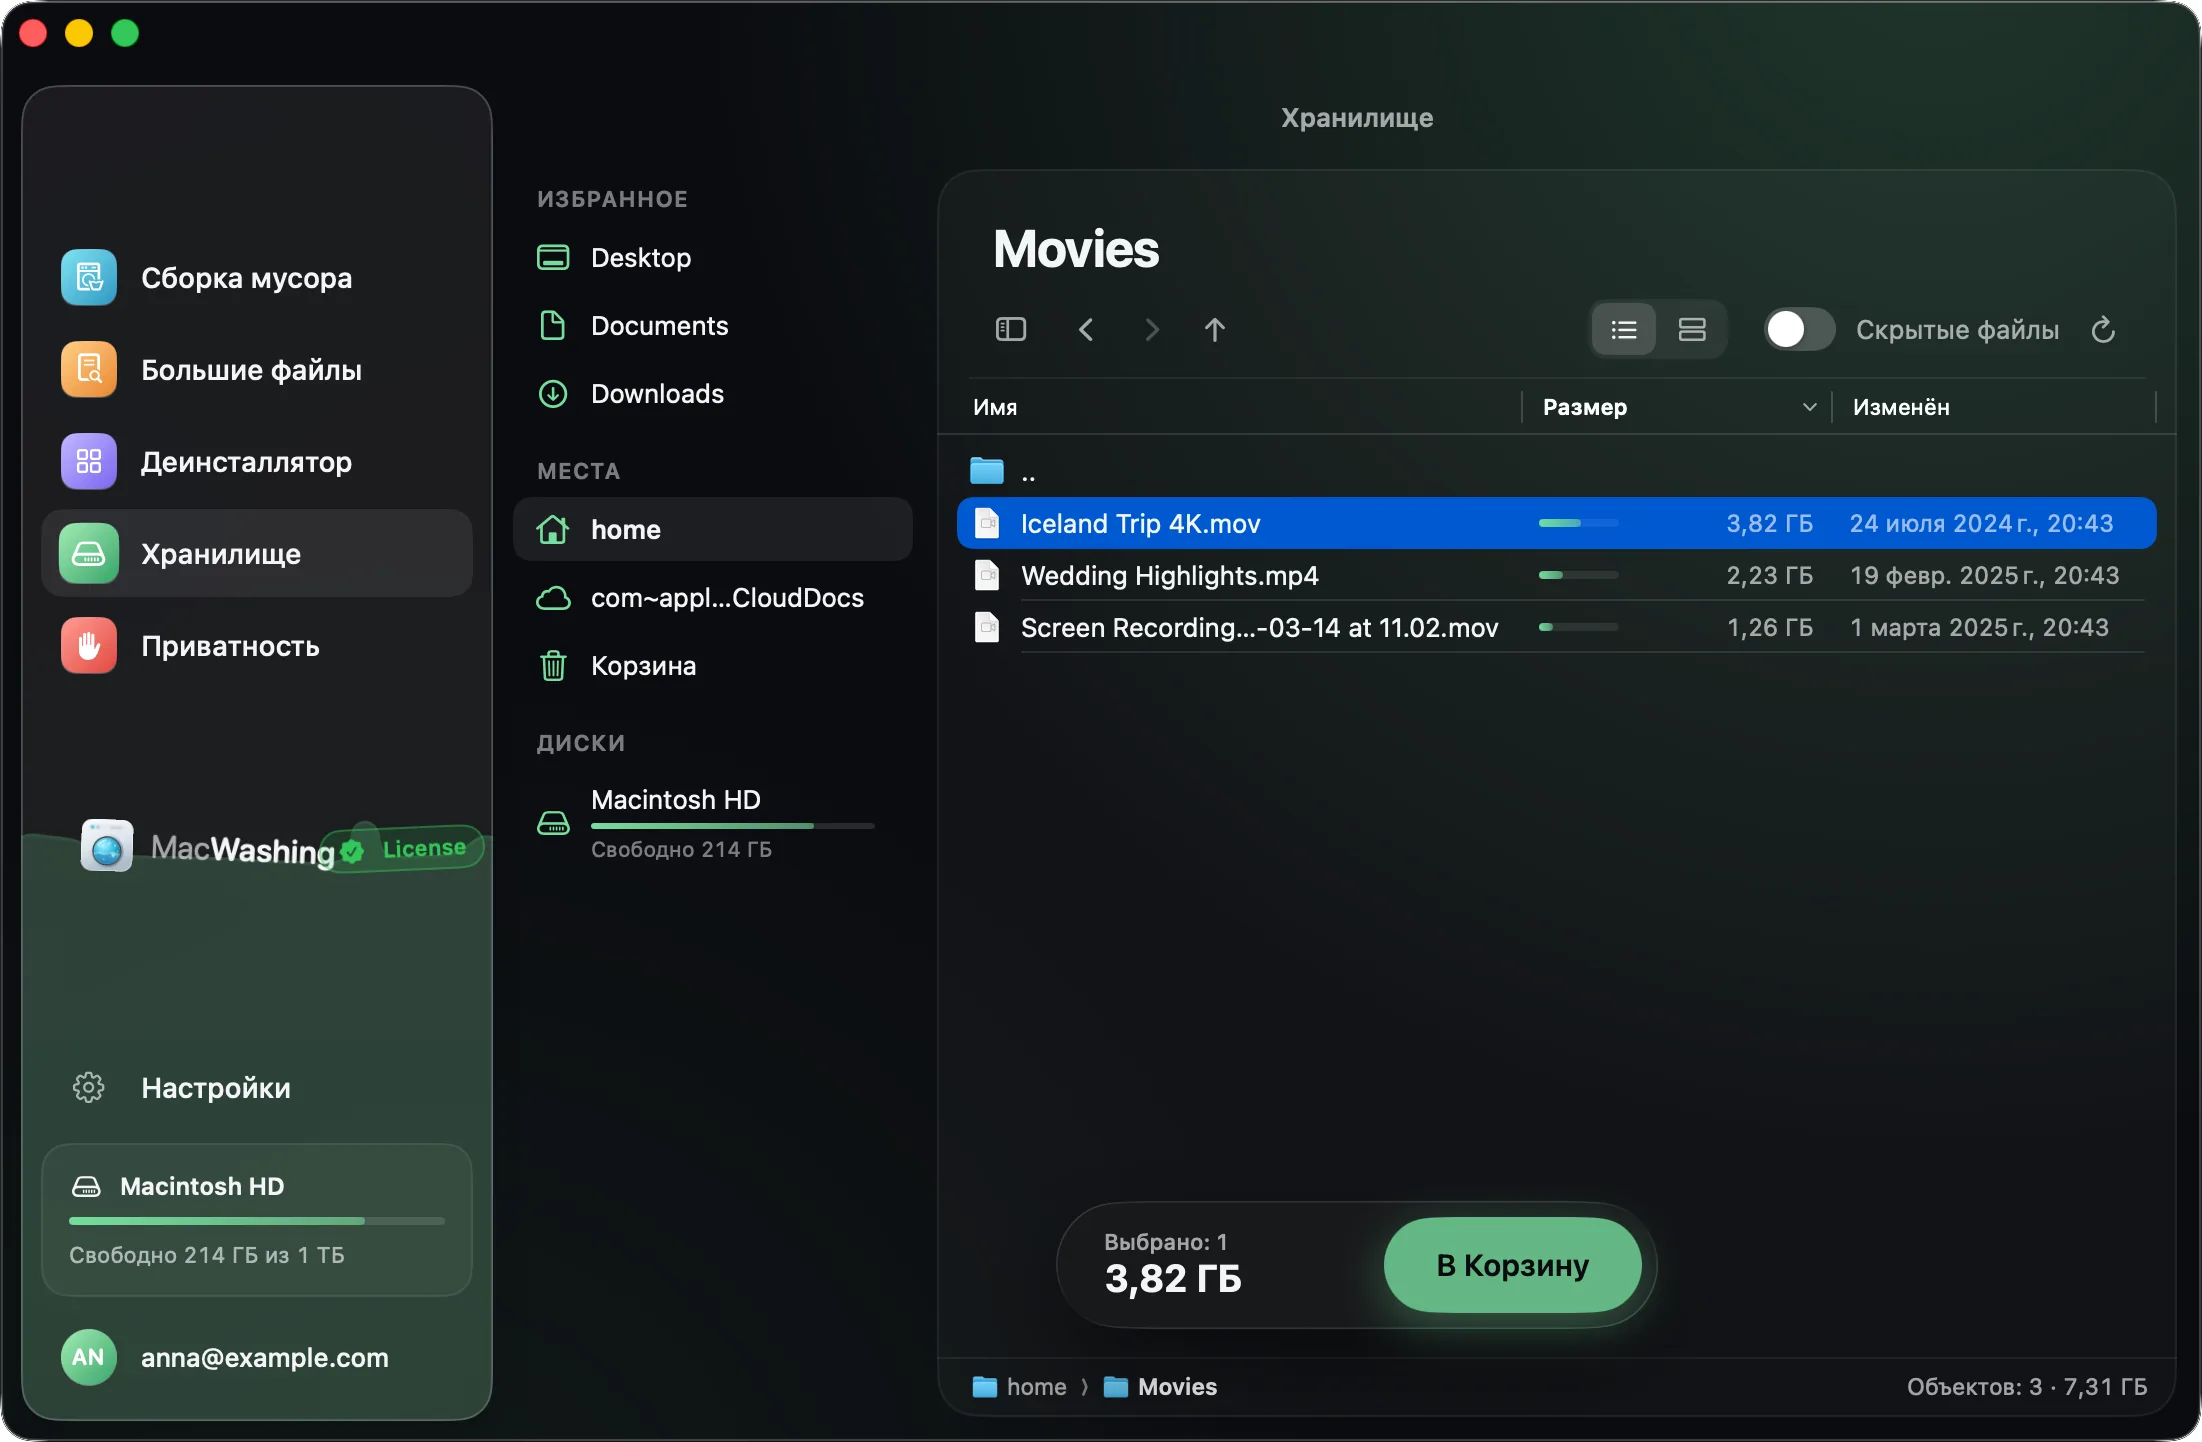Open com~appl...CloudDocs location
The image size is (2202, 1442).
(x=712, y=597)
